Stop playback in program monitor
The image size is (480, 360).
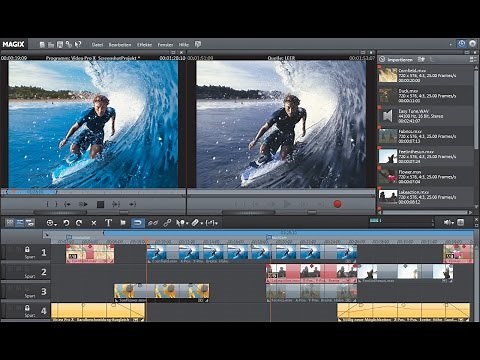pyautogui.click(x=100, y=204)
